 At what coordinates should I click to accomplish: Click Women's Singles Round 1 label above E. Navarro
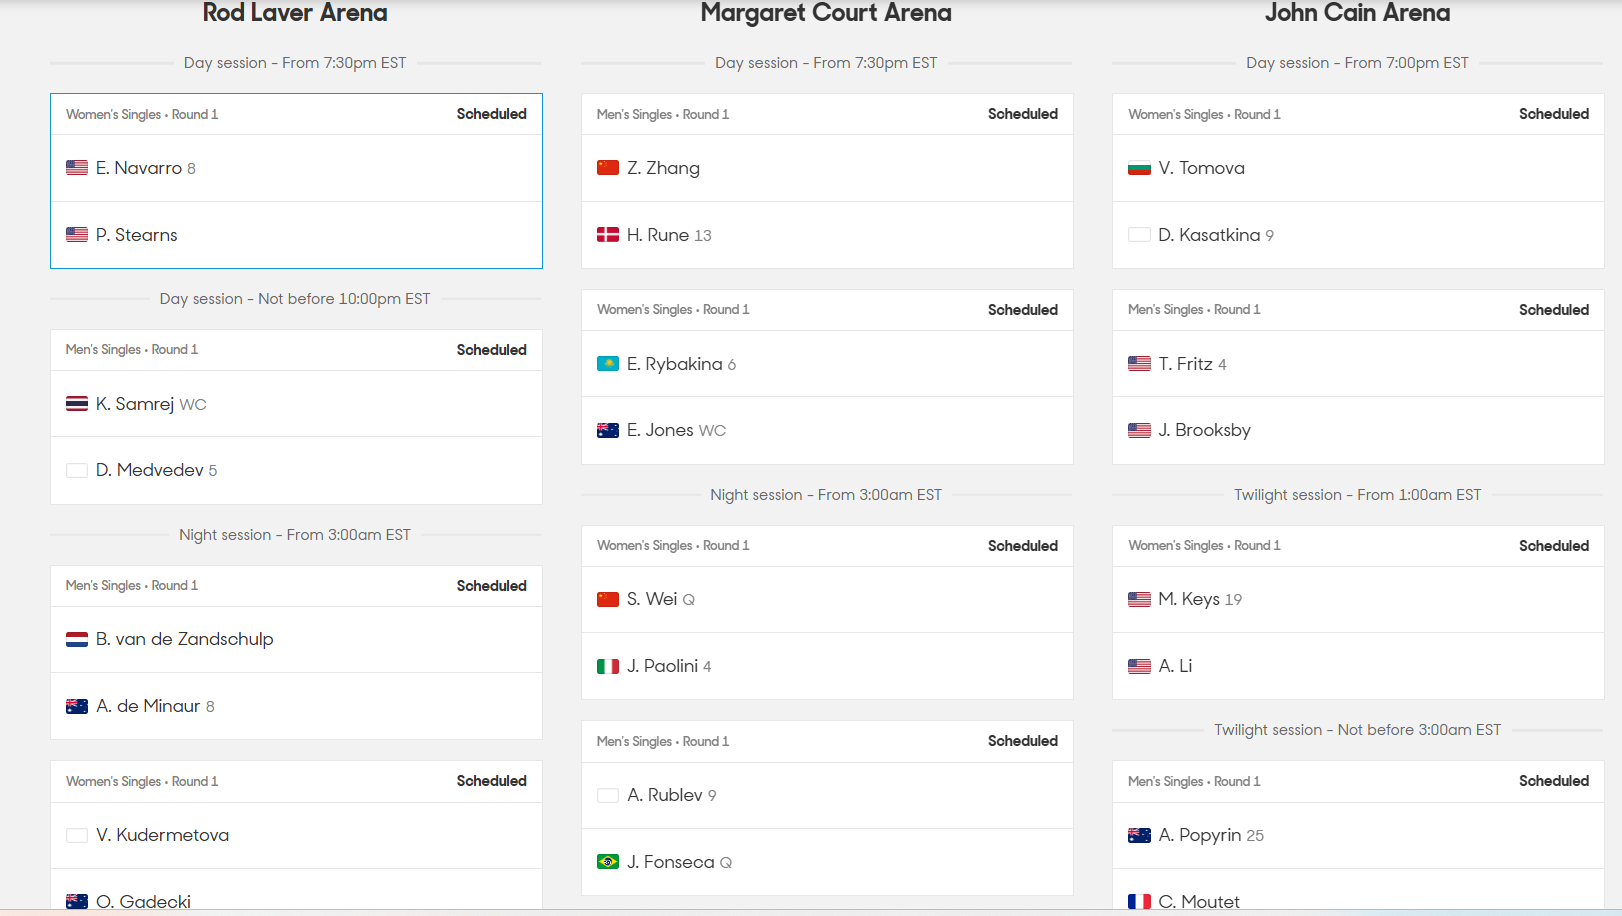142,114
